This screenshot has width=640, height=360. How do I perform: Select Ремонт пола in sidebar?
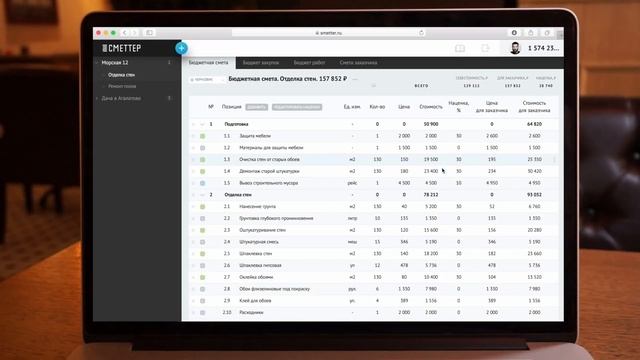(122, 87)
